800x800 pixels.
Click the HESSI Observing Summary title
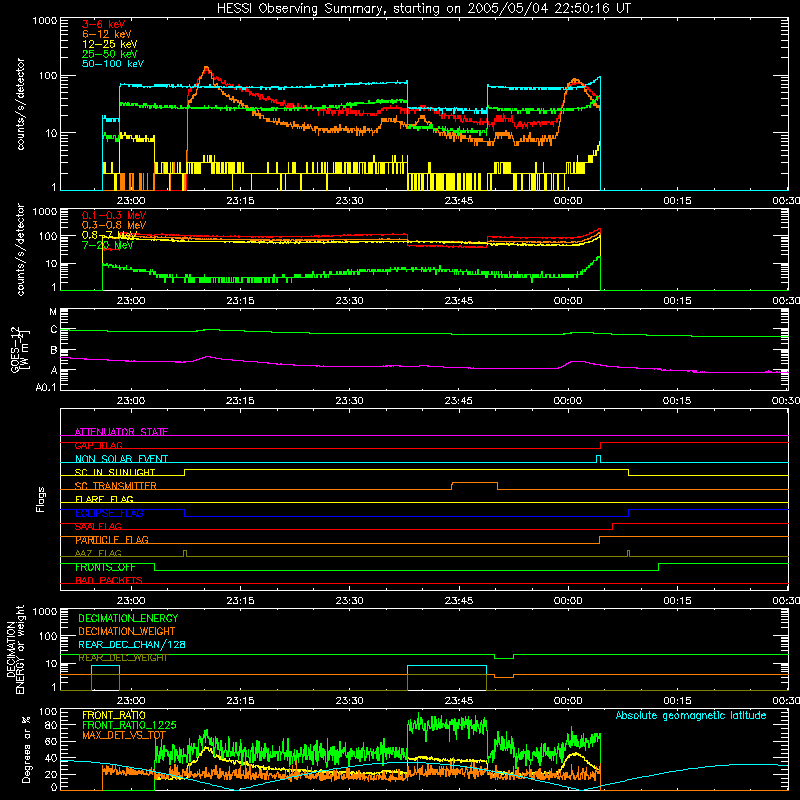point(423,9)
